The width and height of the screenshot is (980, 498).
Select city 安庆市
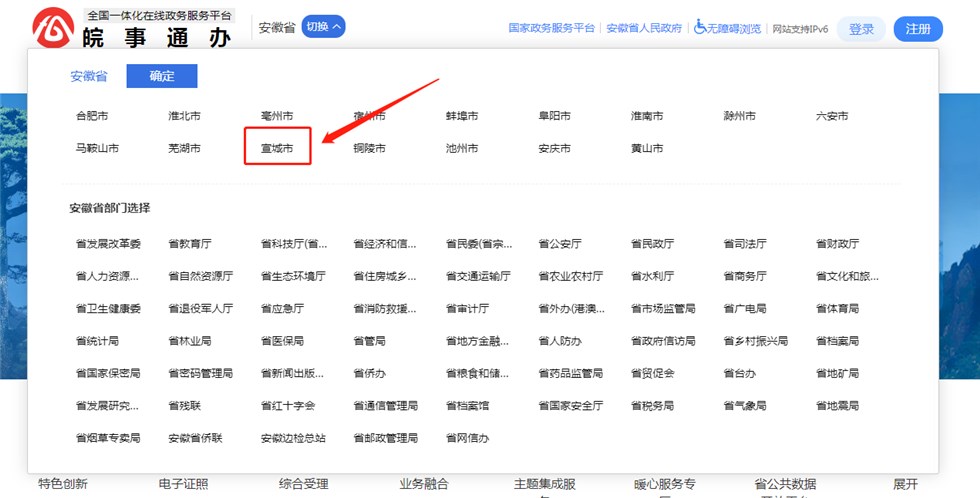point(554,149)
